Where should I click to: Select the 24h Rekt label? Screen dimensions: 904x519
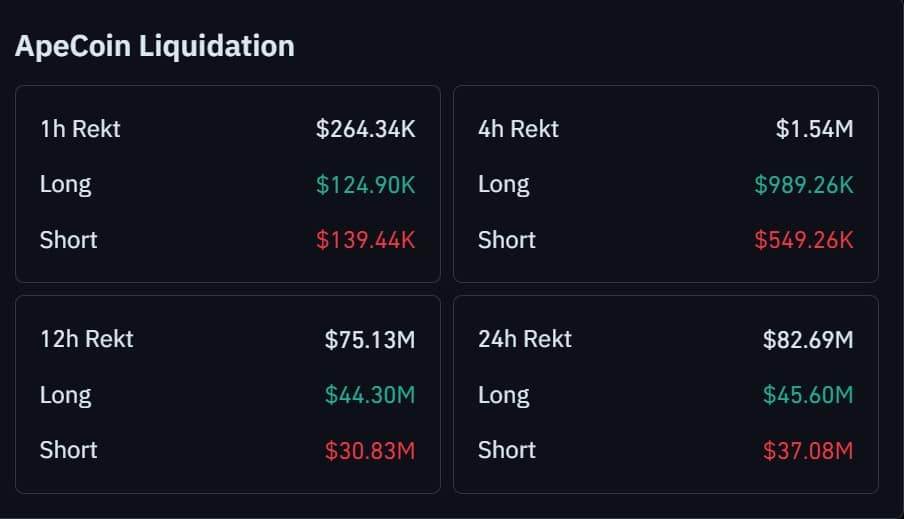525,339
